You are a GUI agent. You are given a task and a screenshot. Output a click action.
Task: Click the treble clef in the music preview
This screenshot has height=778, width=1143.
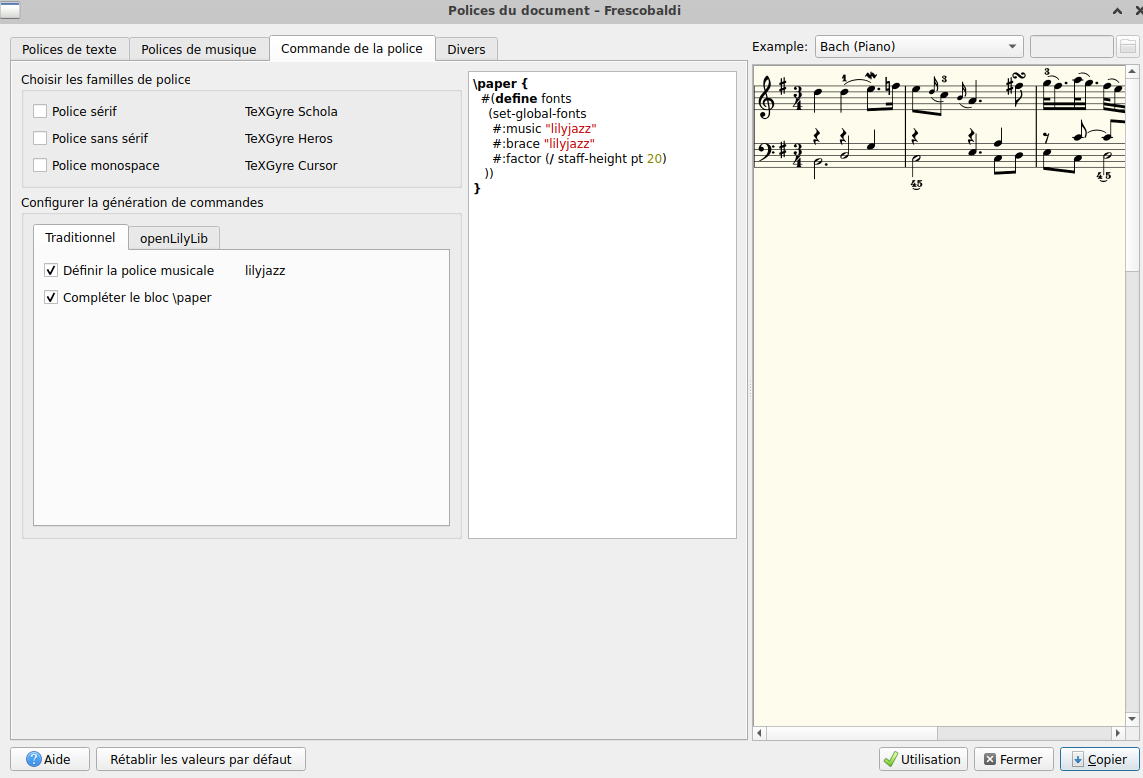(766, 98)
